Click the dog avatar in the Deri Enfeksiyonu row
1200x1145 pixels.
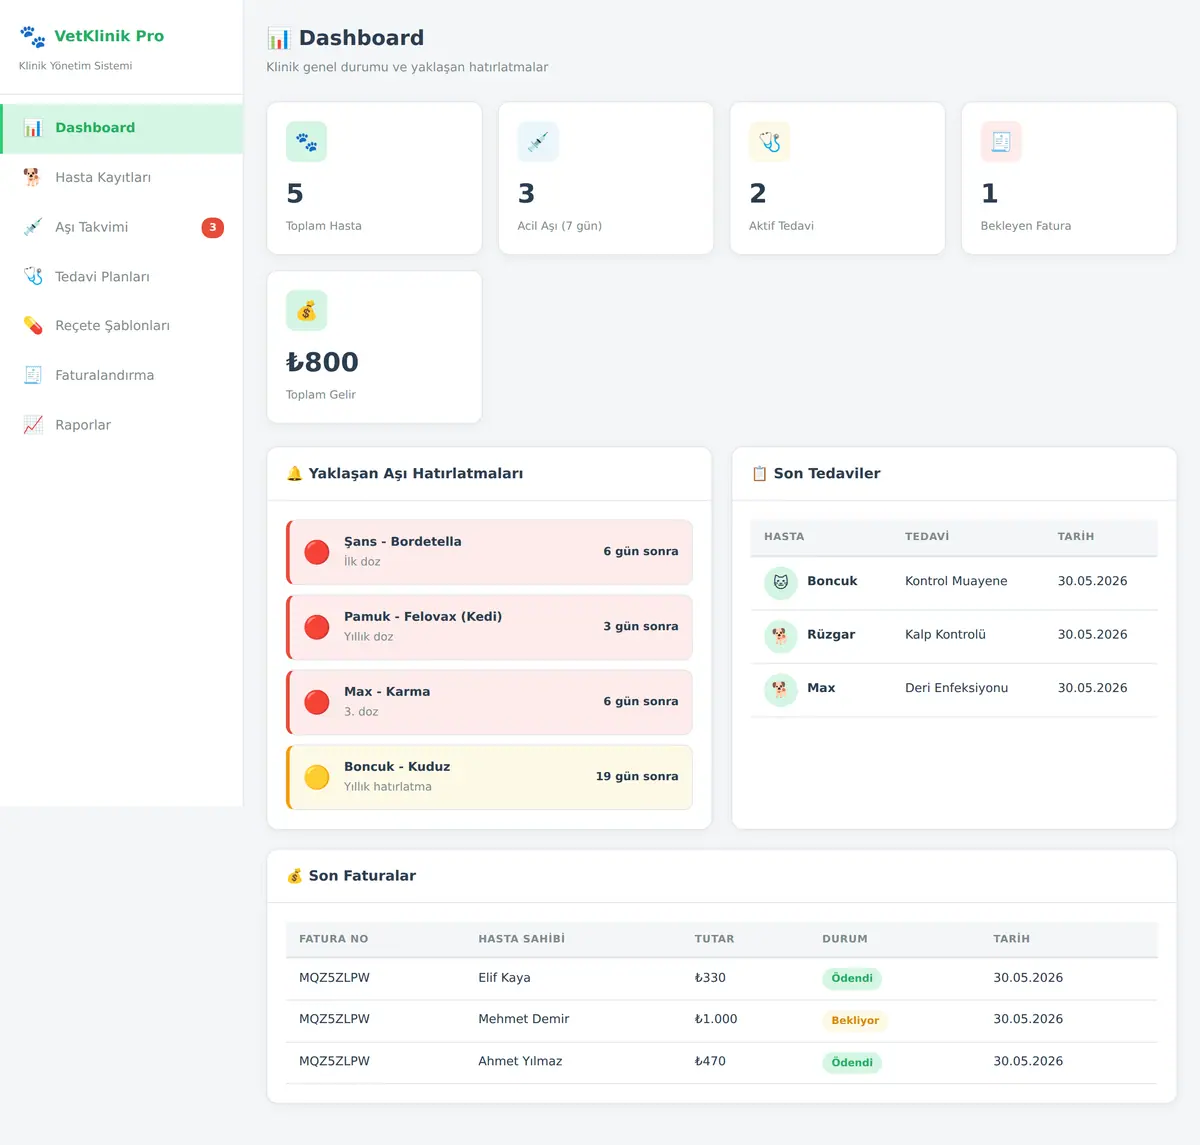[x=781, y=689]
